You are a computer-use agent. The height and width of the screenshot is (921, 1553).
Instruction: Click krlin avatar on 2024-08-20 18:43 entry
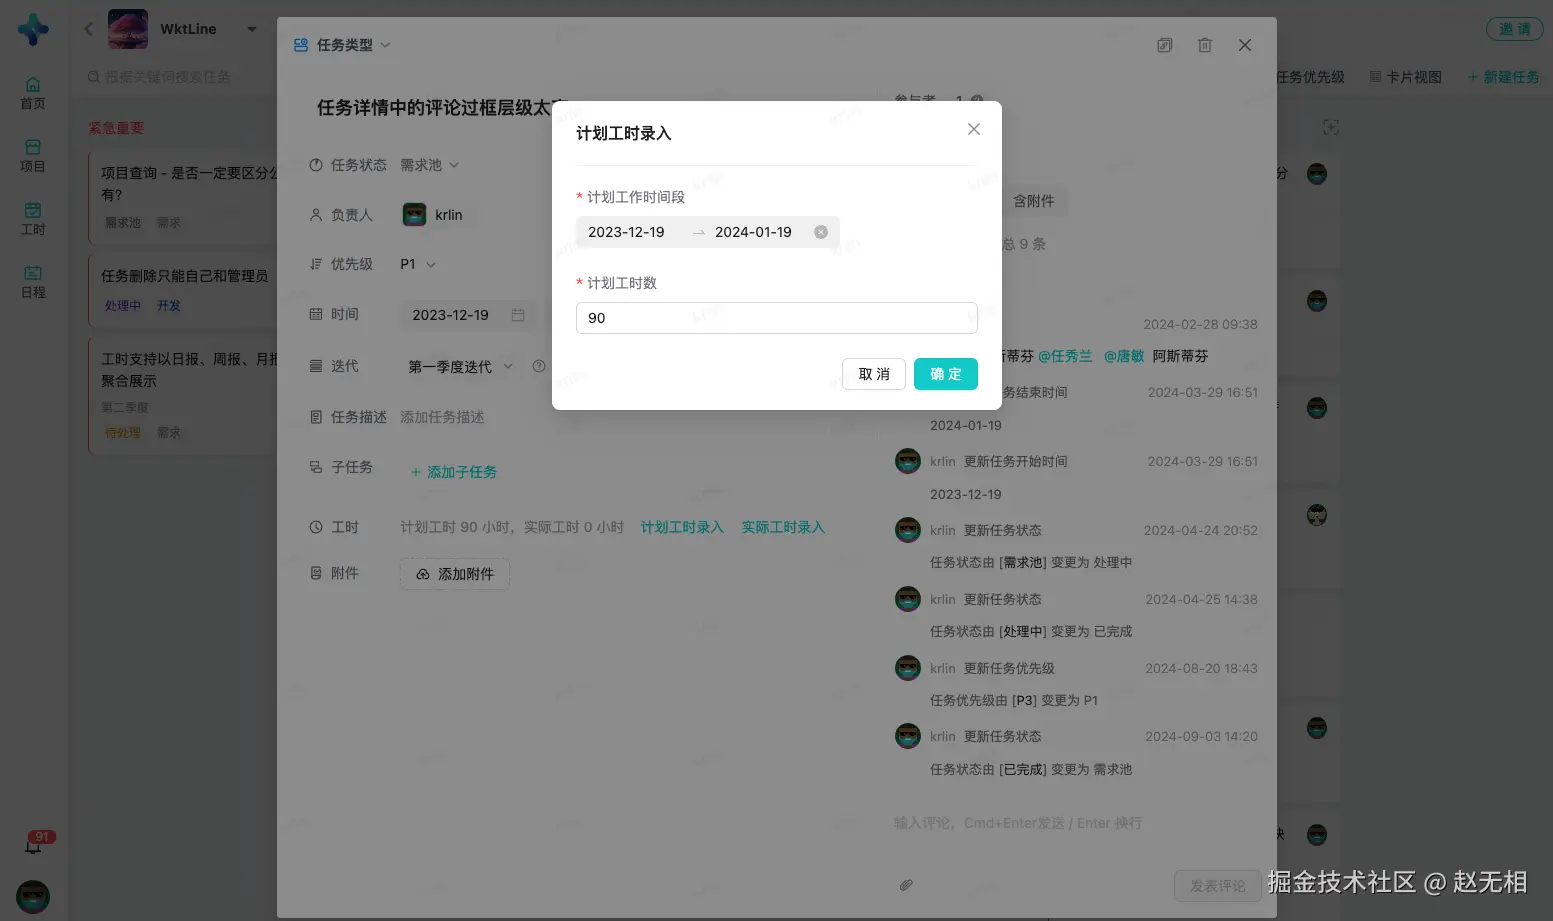point(908,668)
